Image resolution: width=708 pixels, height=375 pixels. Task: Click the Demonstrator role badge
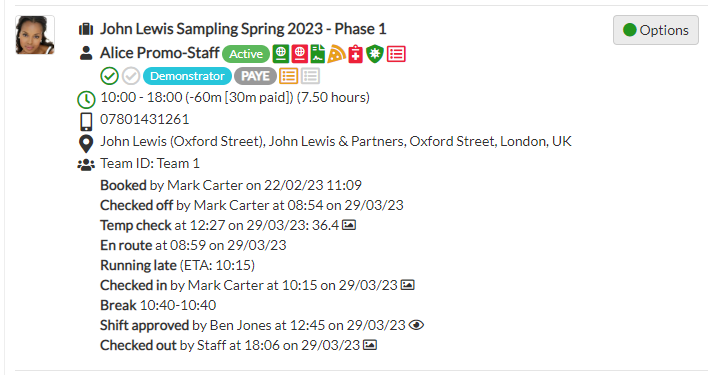(x=187, y=76)
